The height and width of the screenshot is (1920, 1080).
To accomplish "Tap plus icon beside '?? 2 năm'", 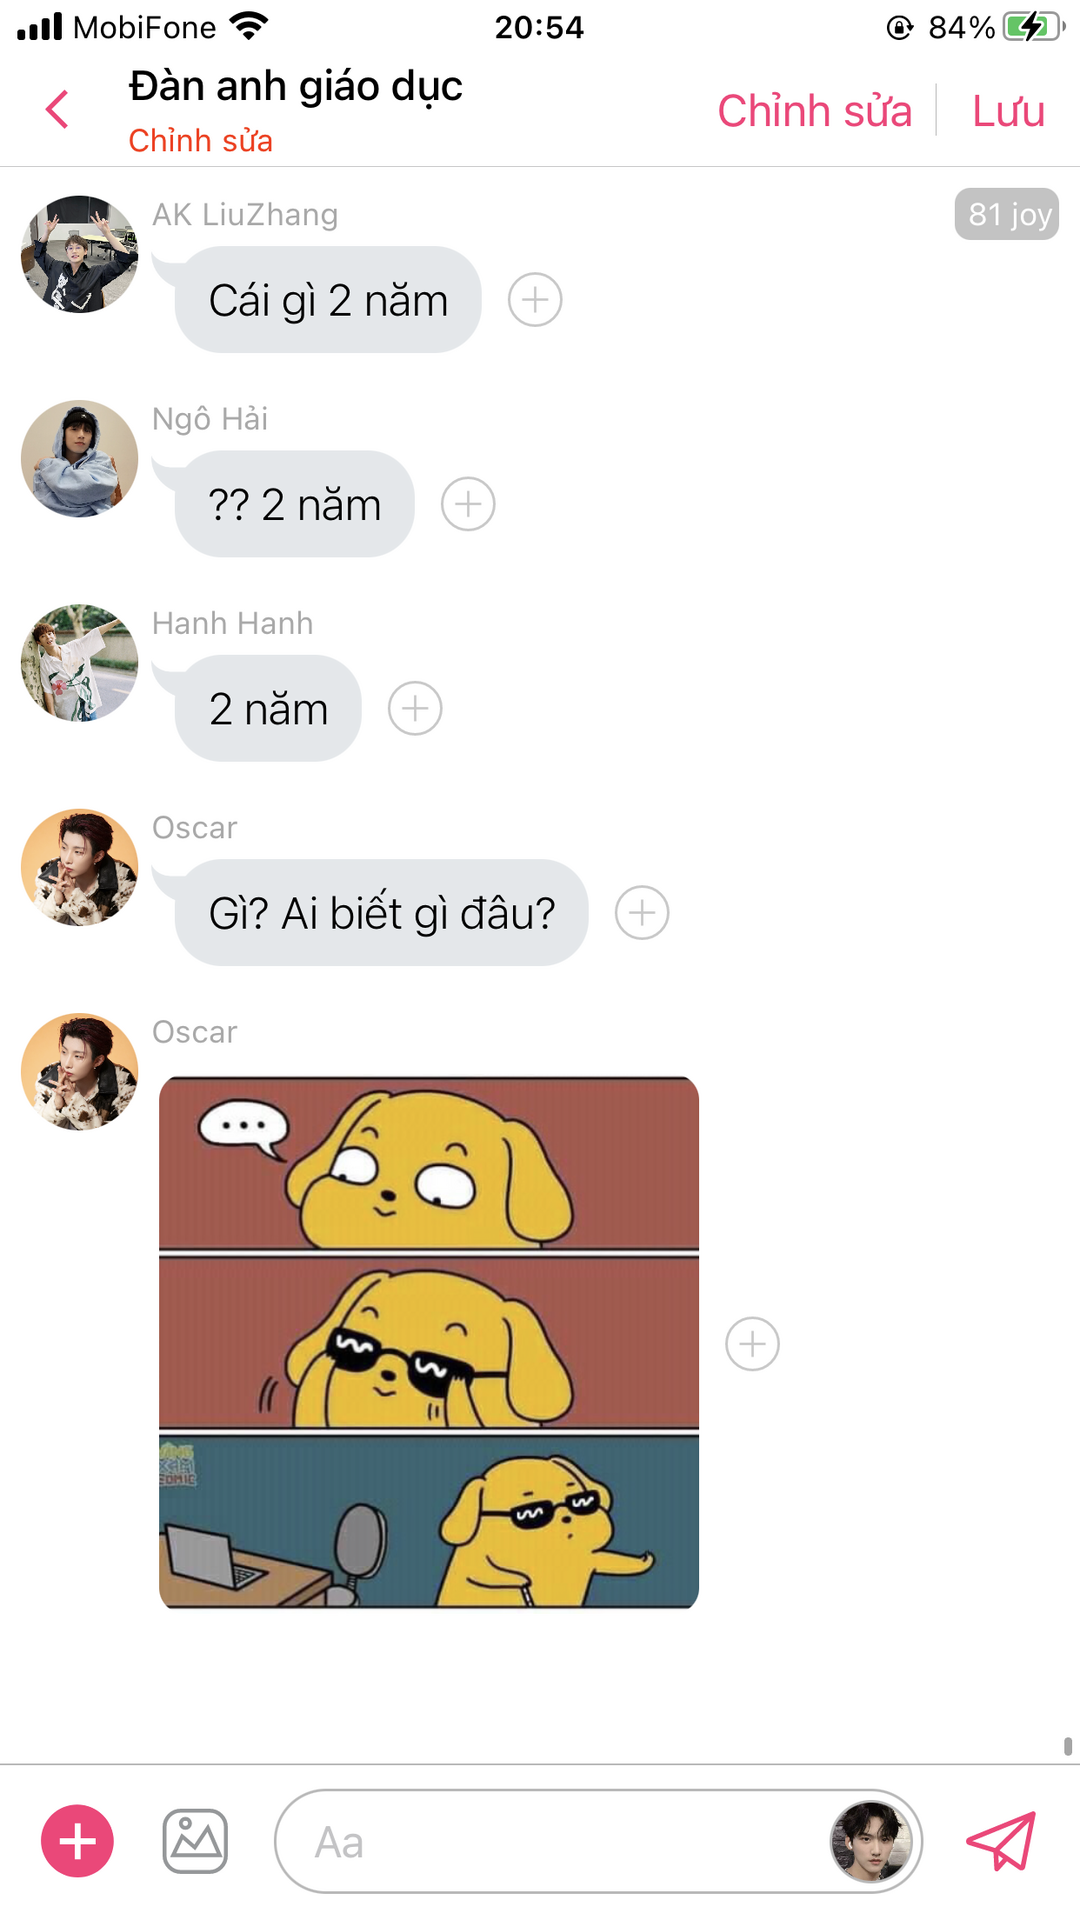I will 468,504.
